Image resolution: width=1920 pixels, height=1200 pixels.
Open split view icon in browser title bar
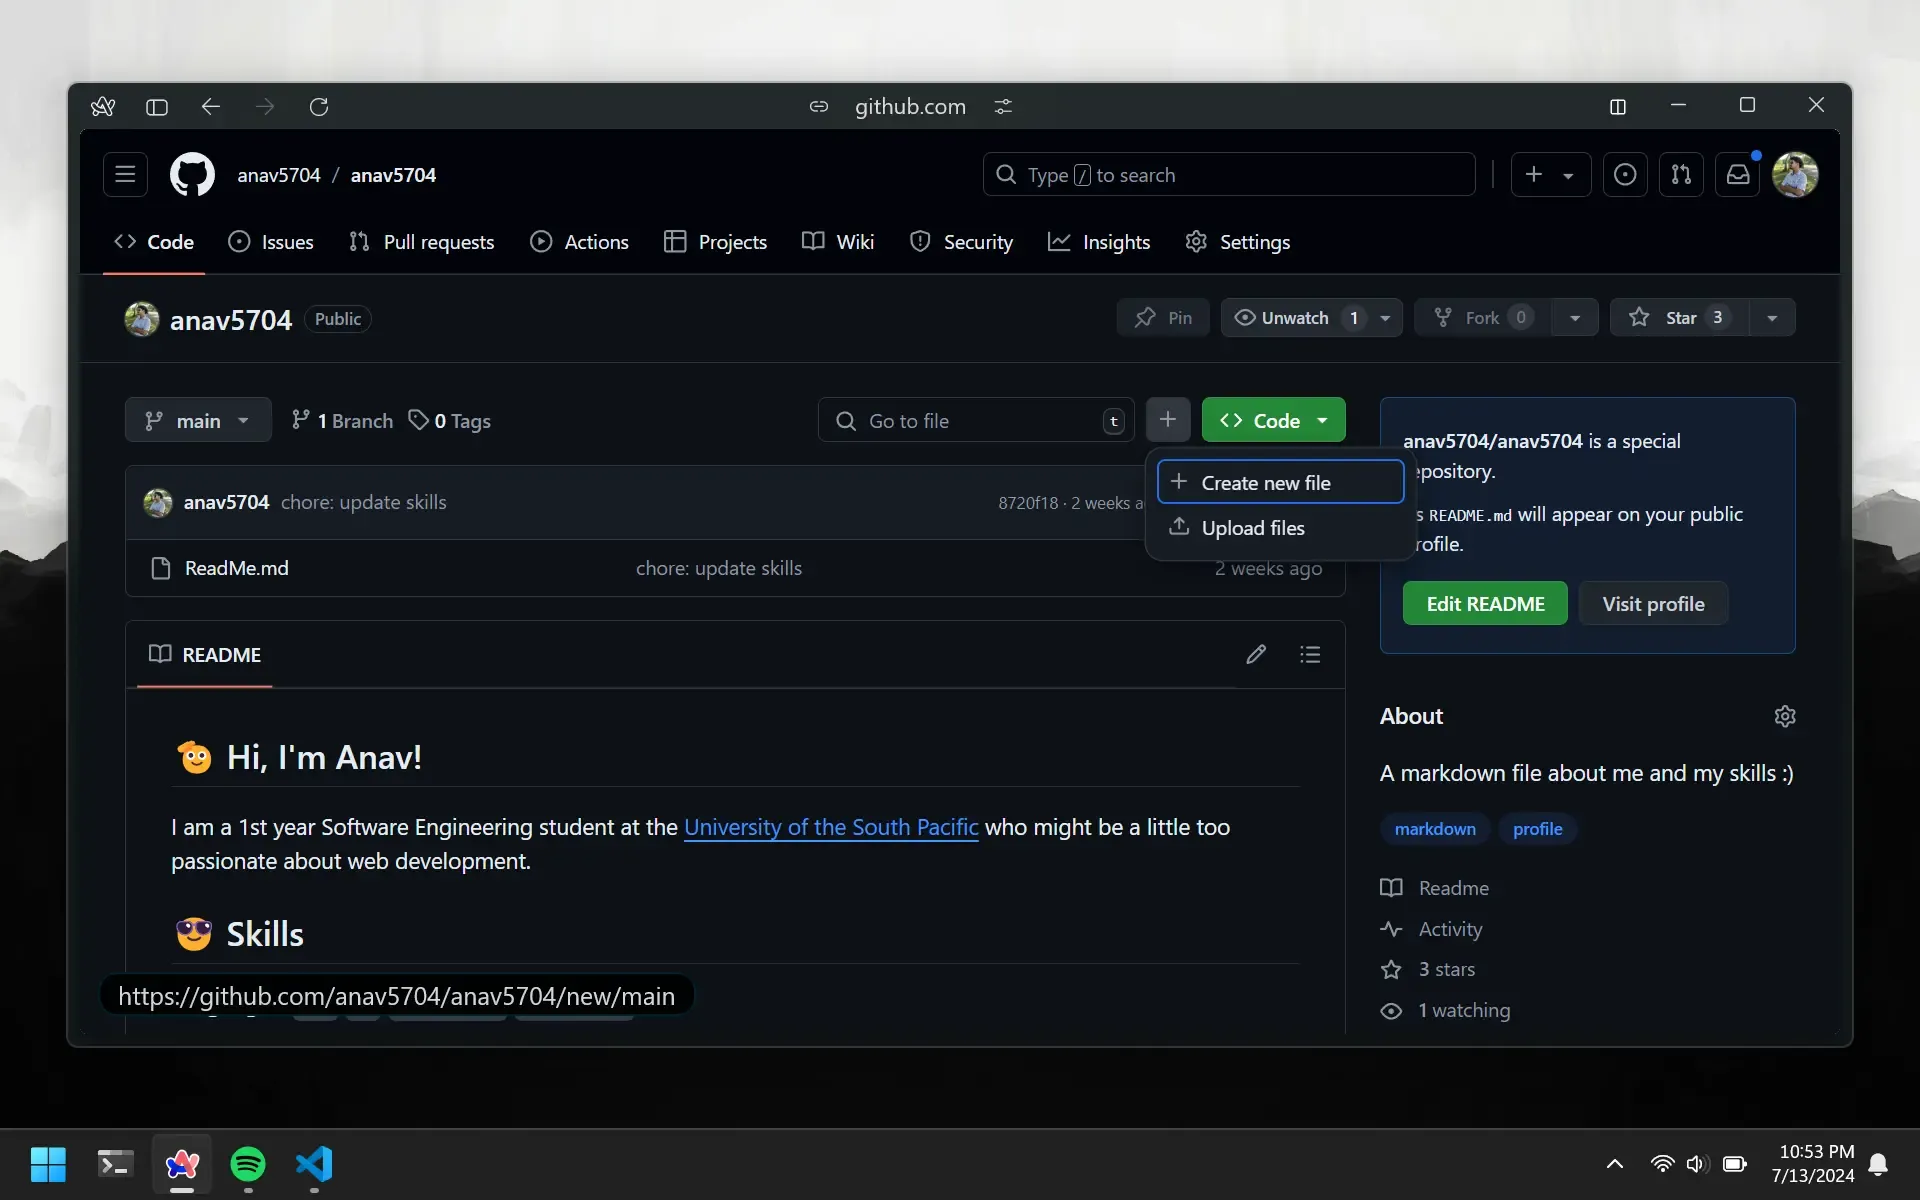click(x=1618, y=107)
